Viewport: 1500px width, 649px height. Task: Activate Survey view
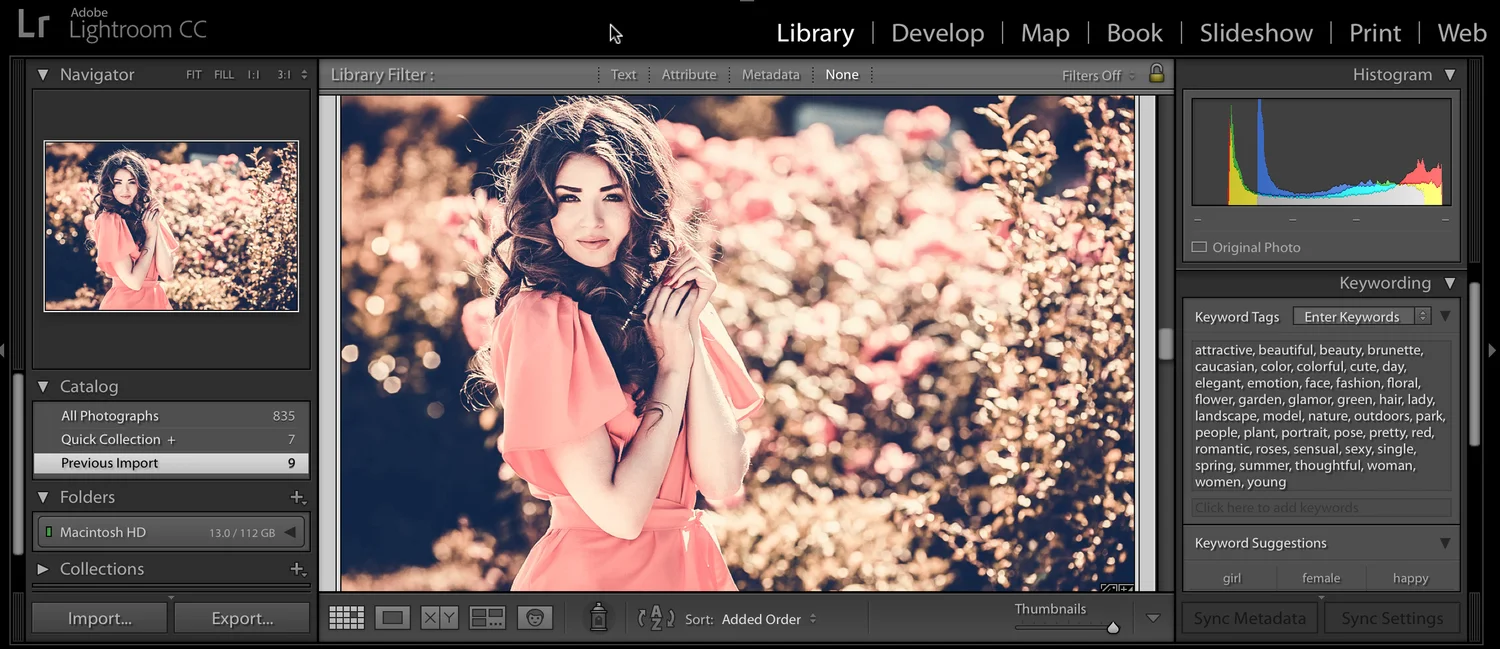(486, 617)
